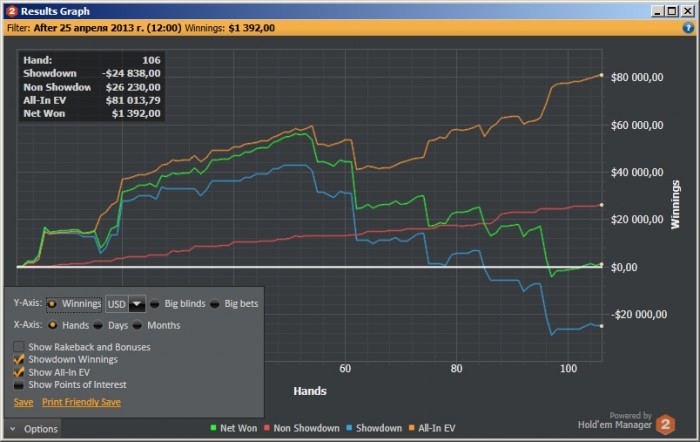Click the All-In EV line endpoint marker
The width and height of the screenshot is (700, 442).
(x=601, y=75)
